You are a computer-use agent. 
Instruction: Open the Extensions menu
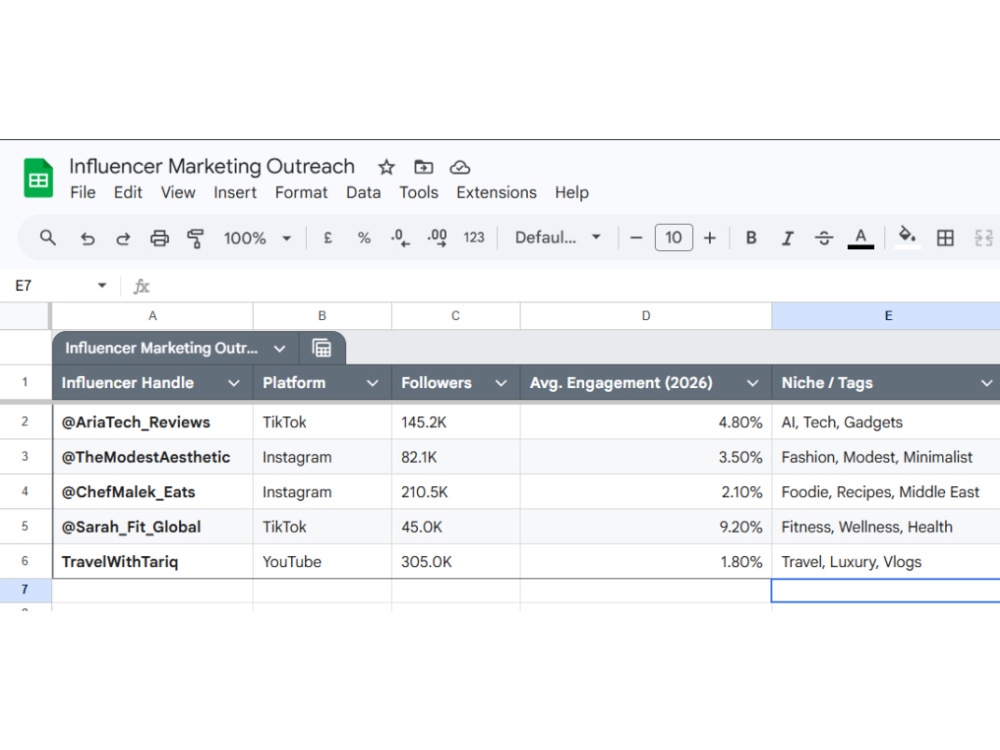click(x=496, y=193)
